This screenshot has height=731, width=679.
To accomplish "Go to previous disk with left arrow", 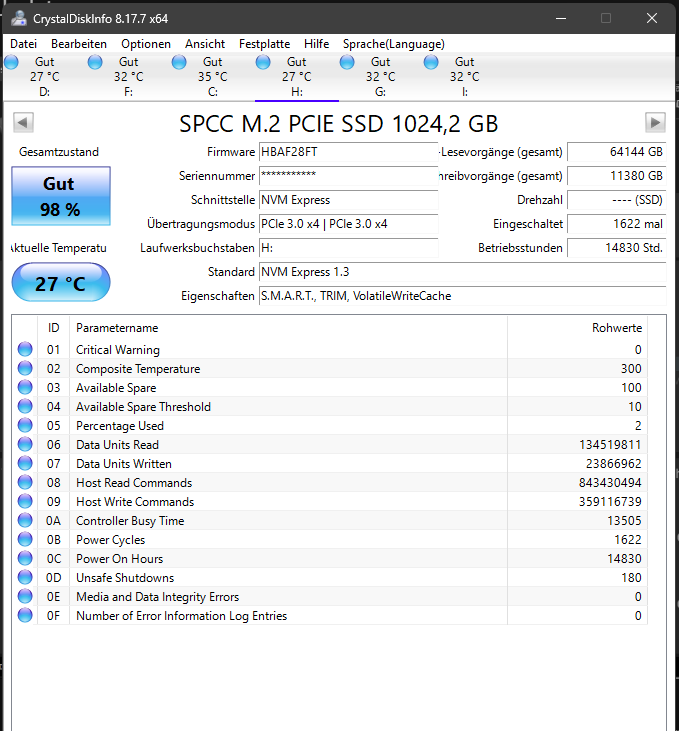I will pyautogui.click(x=23, y=123).
